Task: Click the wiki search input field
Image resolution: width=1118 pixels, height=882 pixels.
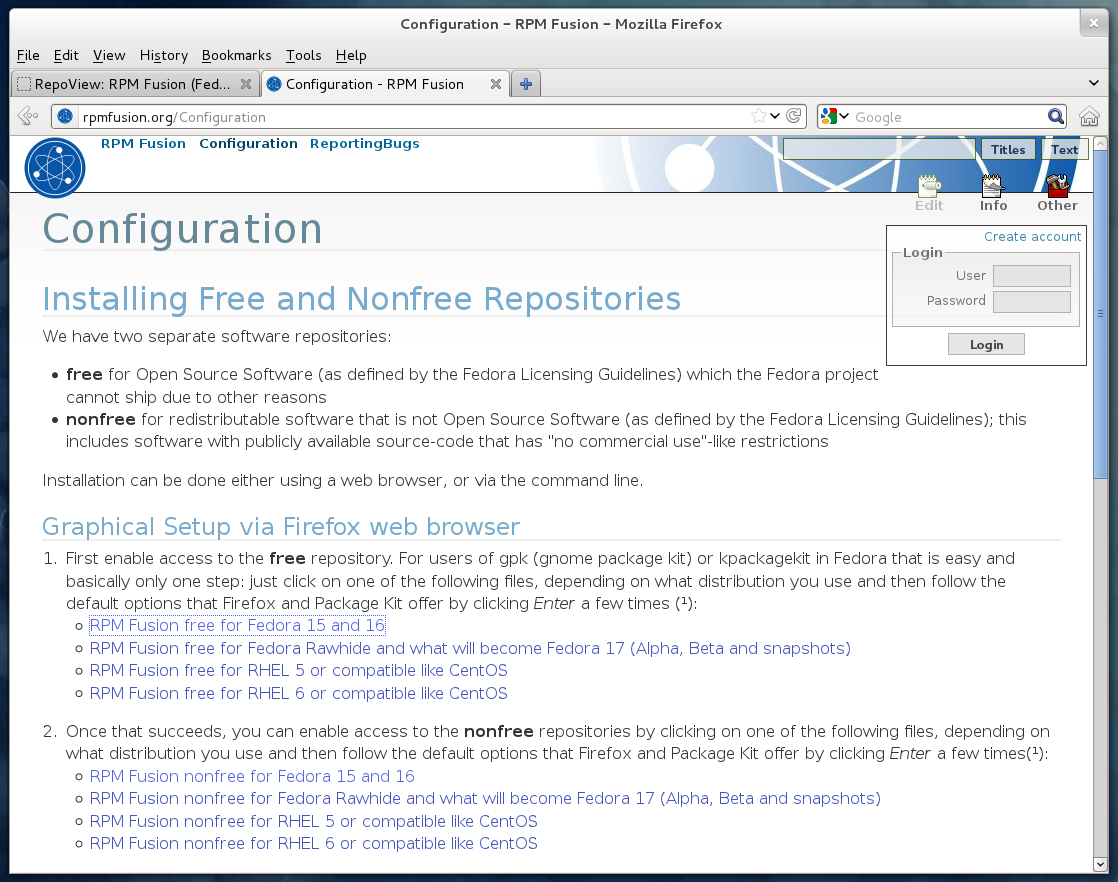Action: 879,149
